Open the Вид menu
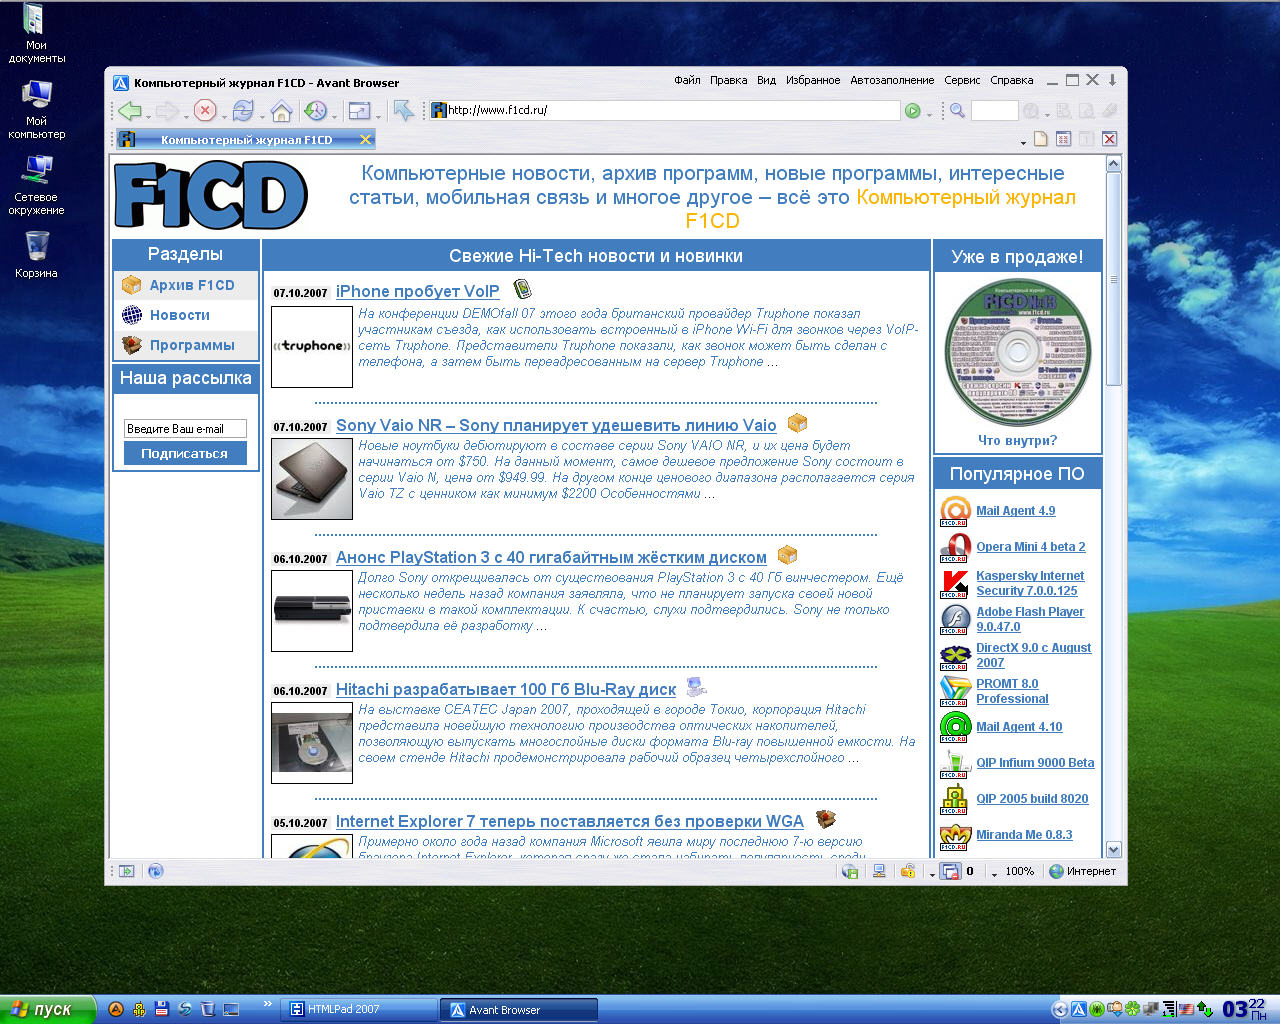The height and width of the screenshot is (1024, 1280). coord(766,80)
